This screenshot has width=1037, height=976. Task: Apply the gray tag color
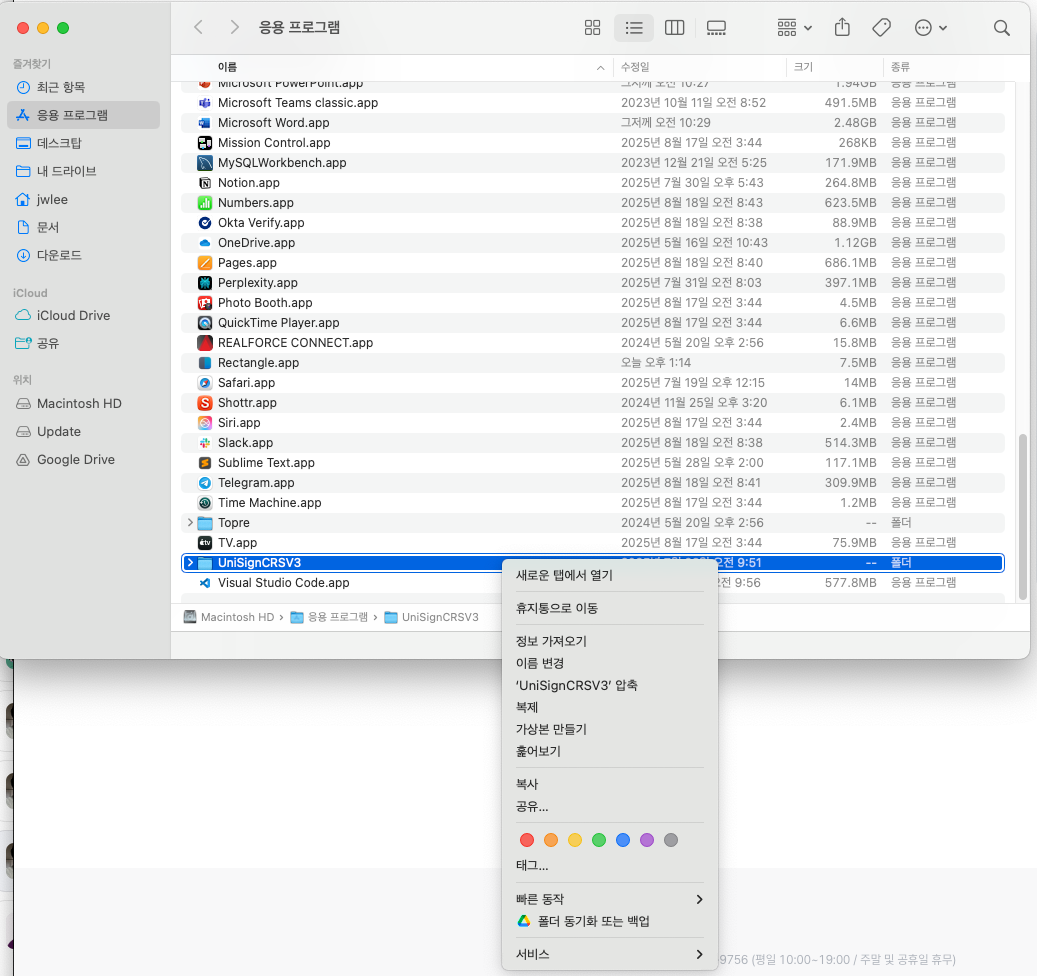pyautogui.click(x=671, y=840)
